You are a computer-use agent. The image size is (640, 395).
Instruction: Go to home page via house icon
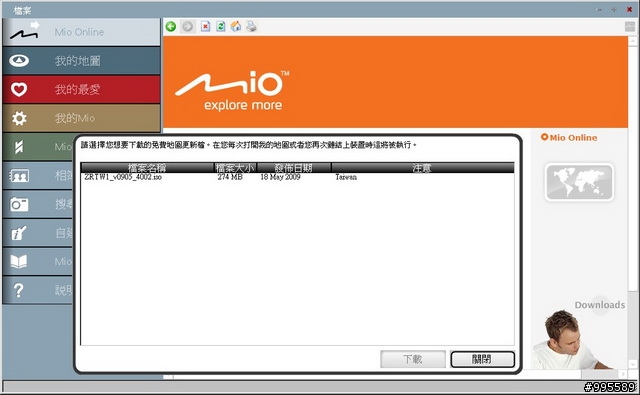236,27
